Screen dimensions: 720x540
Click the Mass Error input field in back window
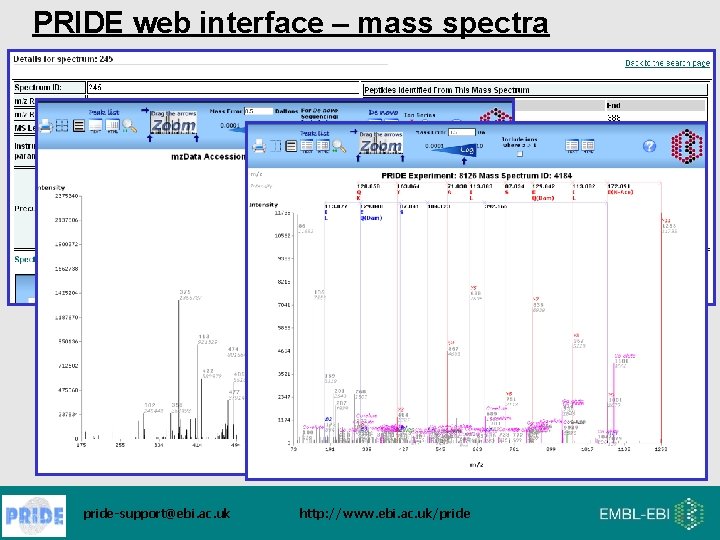point(259,111)
